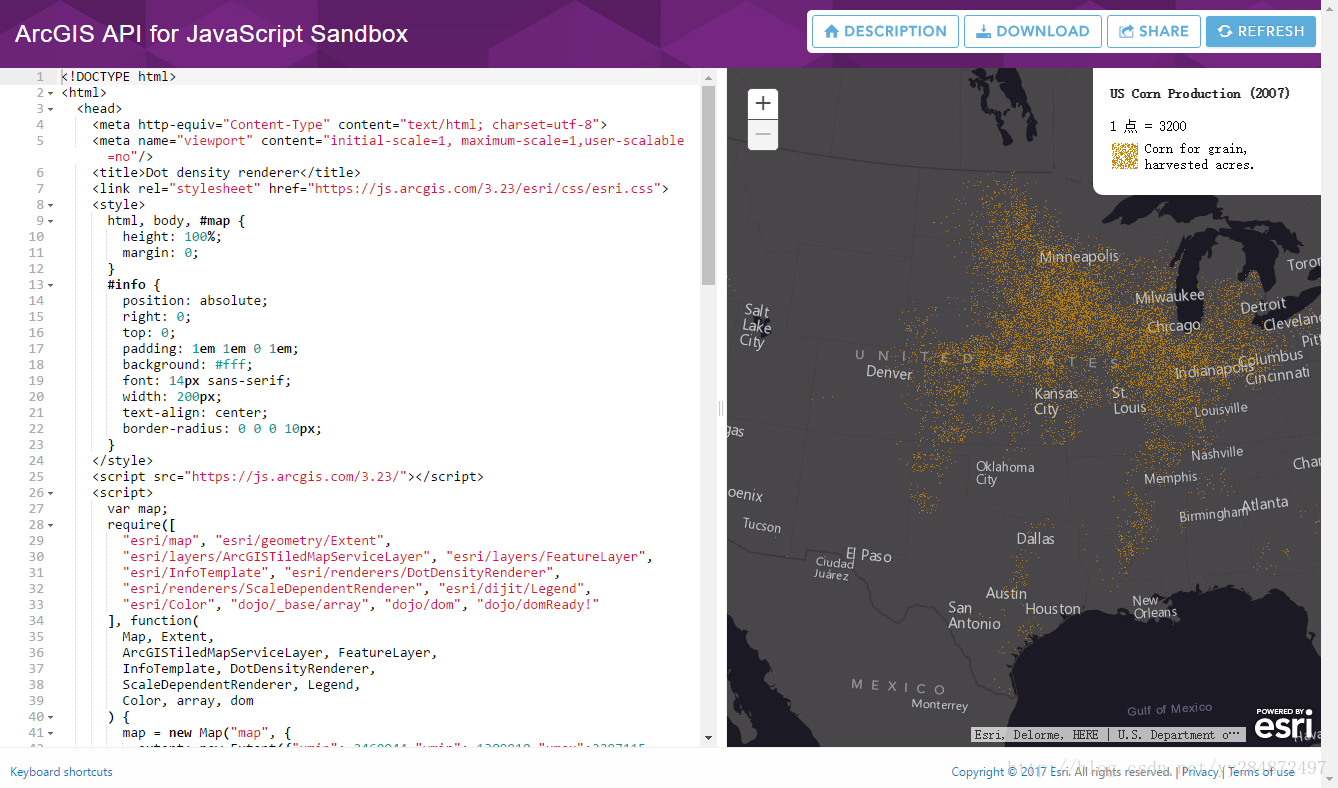Screen dimensions: 1338x788
Task: Click the code scrollbar down arrow
Action: 708,737
